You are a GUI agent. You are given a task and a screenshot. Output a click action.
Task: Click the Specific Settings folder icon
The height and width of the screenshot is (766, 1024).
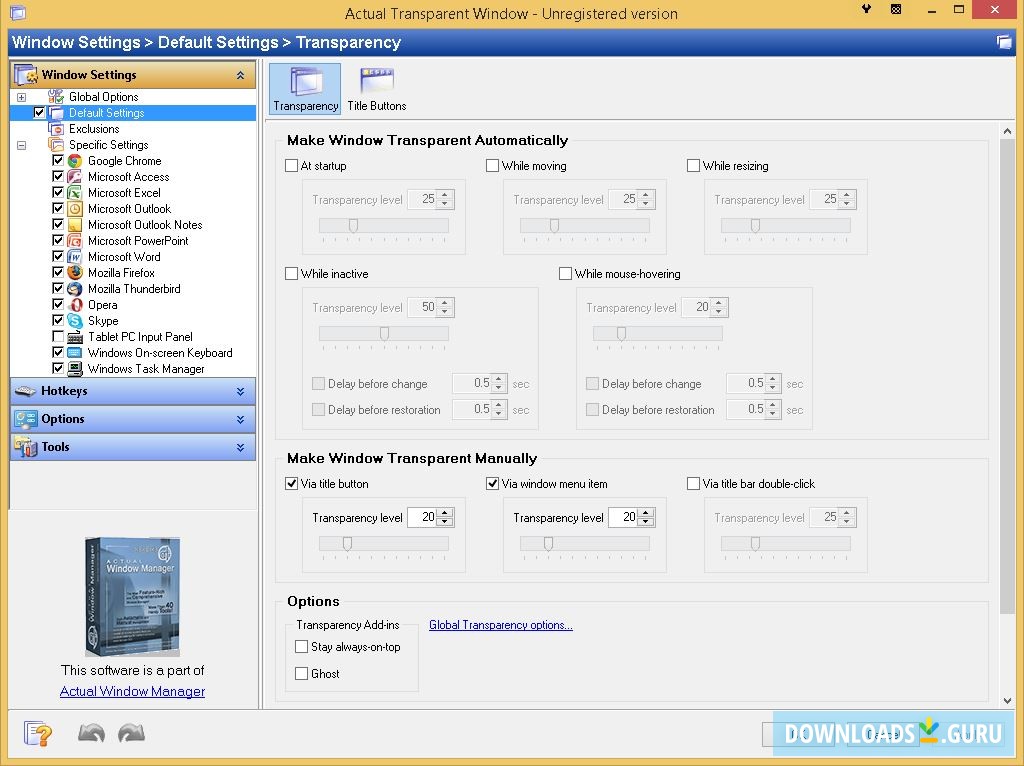click(x=56, y=145)
